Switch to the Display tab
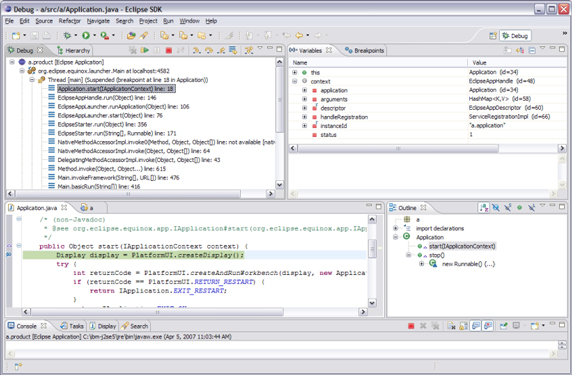This screenshot has width=572, height=375. [103, 326]
